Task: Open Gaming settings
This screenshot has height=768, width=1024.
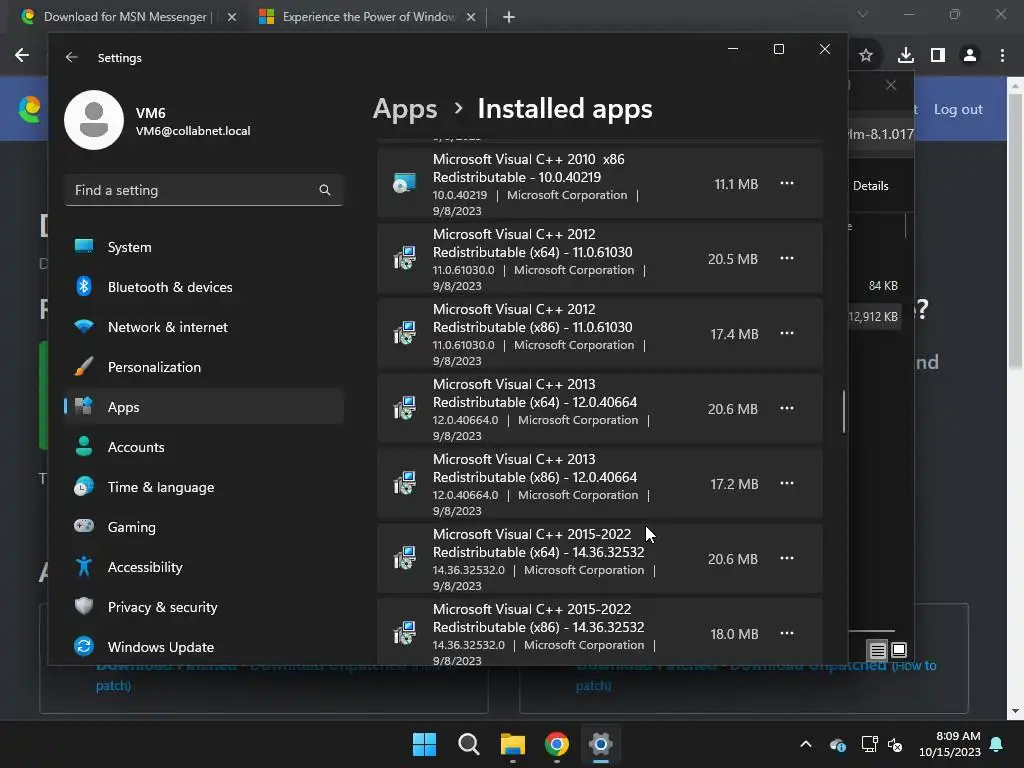Action: [x=204, y=527]
